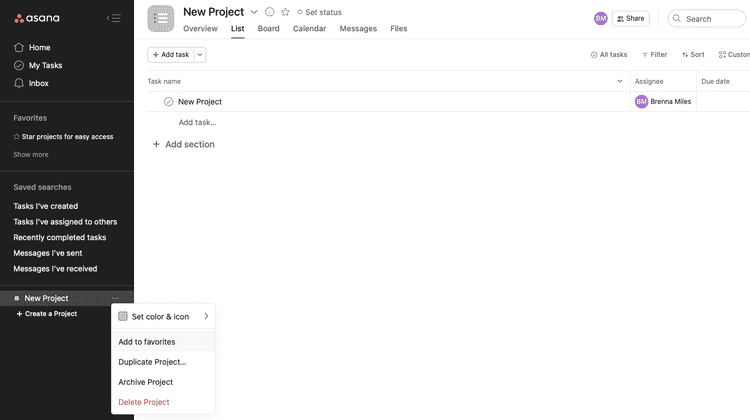
Task: Expand the New Project title dropdown chevron
Action: point(254,12)
